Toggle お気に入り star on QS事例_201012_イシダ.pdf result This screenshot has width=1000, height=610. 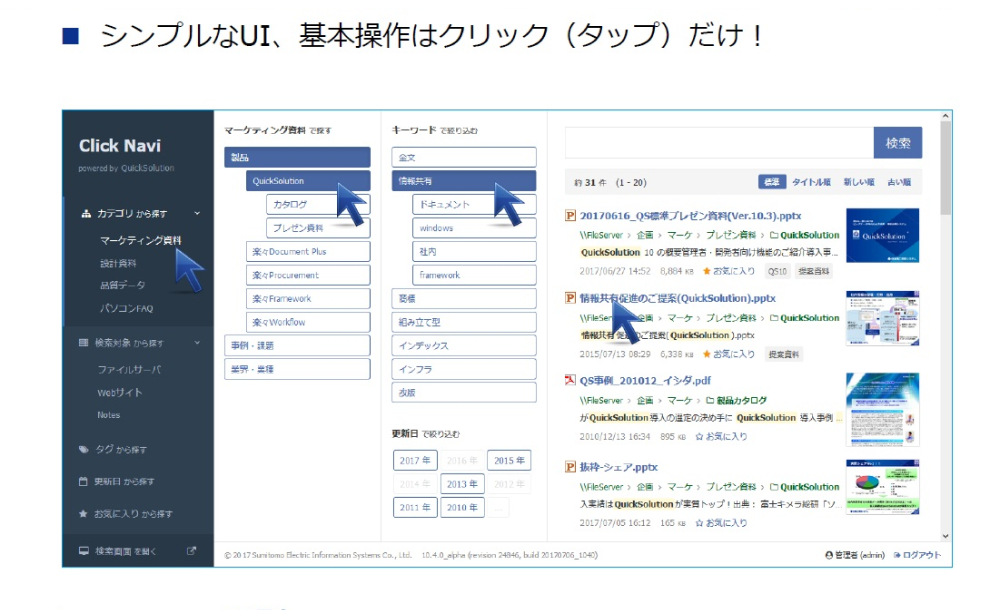699,436
